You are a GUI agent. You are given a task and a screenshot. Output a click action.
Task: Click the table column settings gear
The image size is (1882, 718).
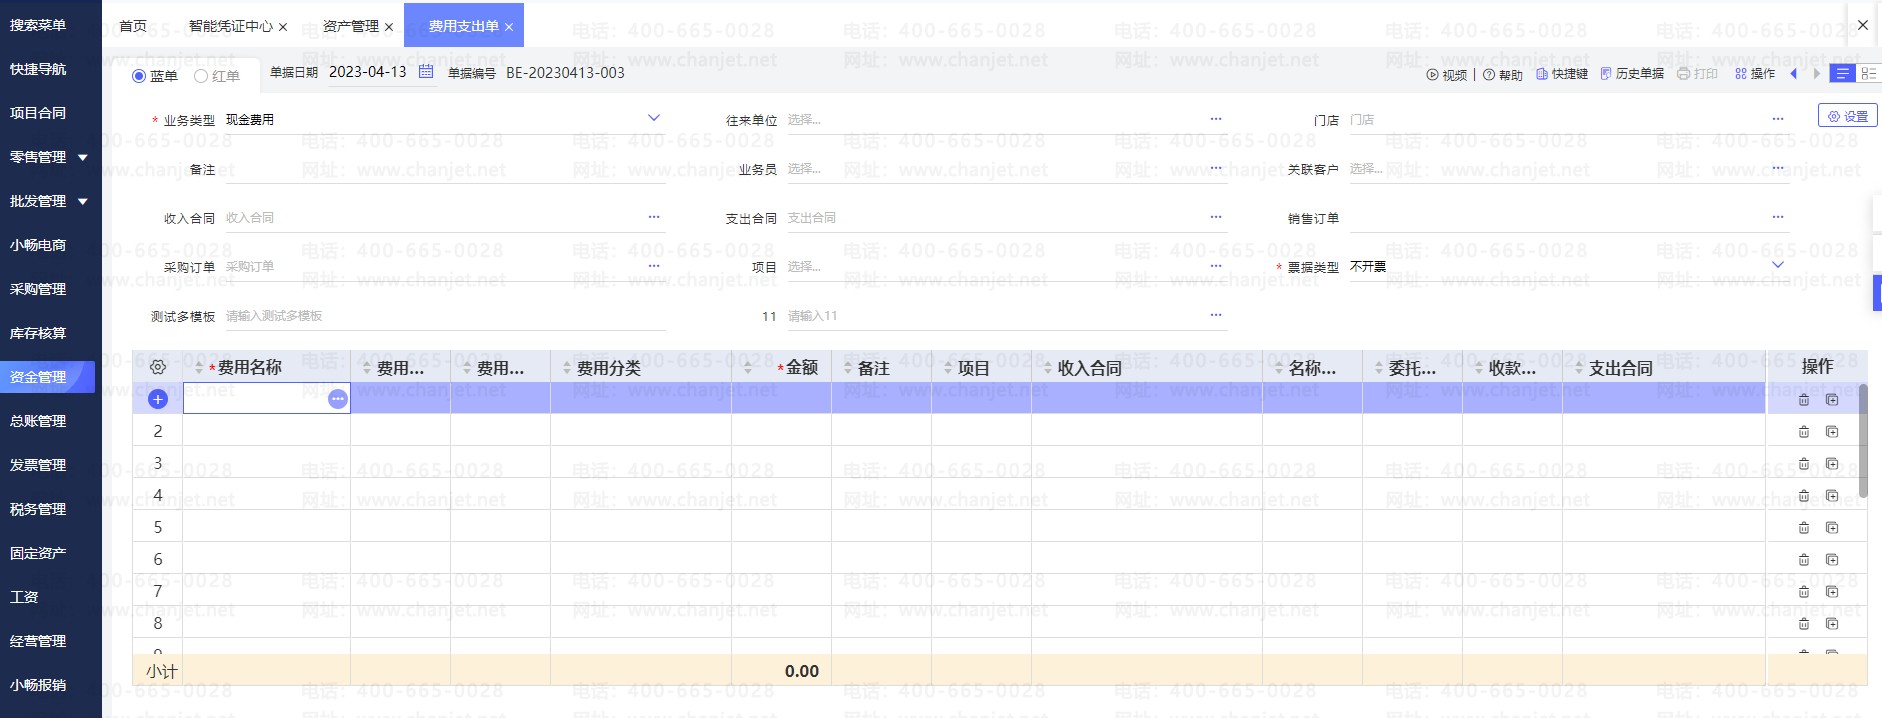pyautogui.click(x=158, y=367)
